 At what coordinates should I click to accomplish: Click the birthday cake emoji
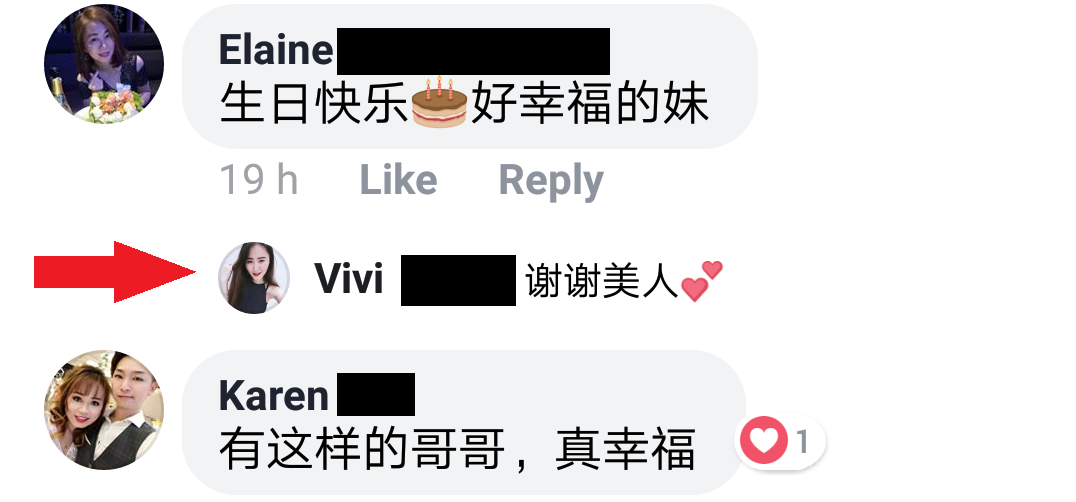pos(439,103)
